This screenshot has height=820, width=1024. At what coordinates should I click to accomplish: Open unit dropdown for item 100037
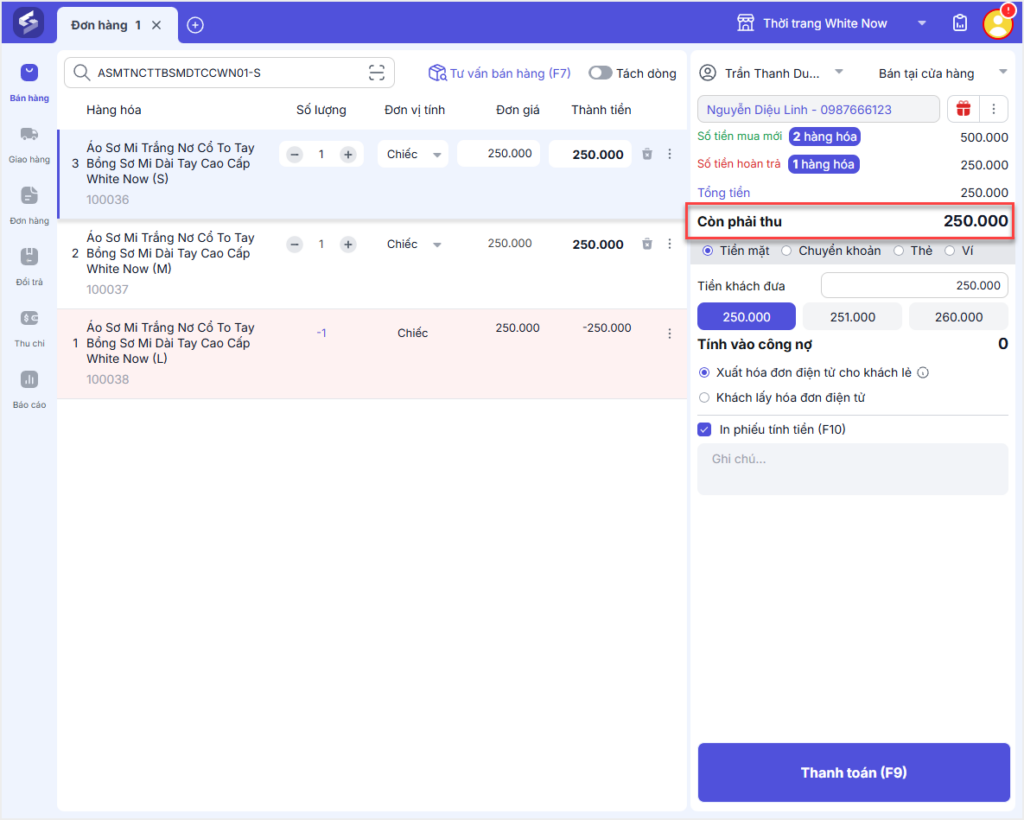413,244
